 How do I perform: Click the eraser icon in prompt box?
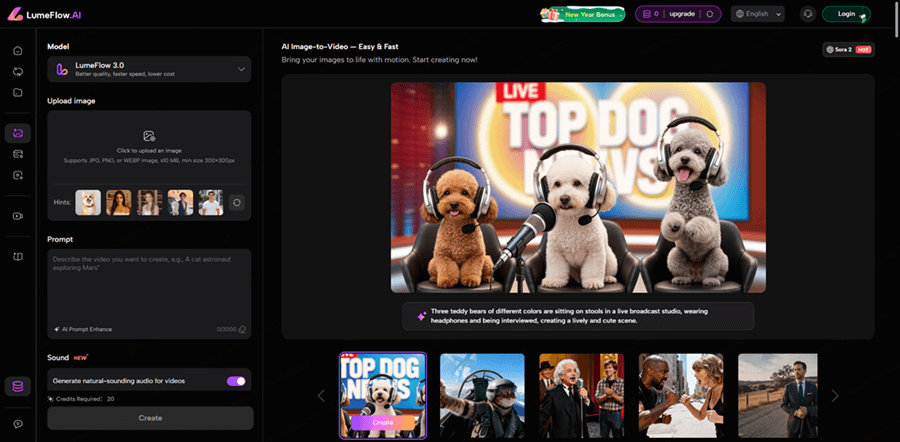click(242, 328)
